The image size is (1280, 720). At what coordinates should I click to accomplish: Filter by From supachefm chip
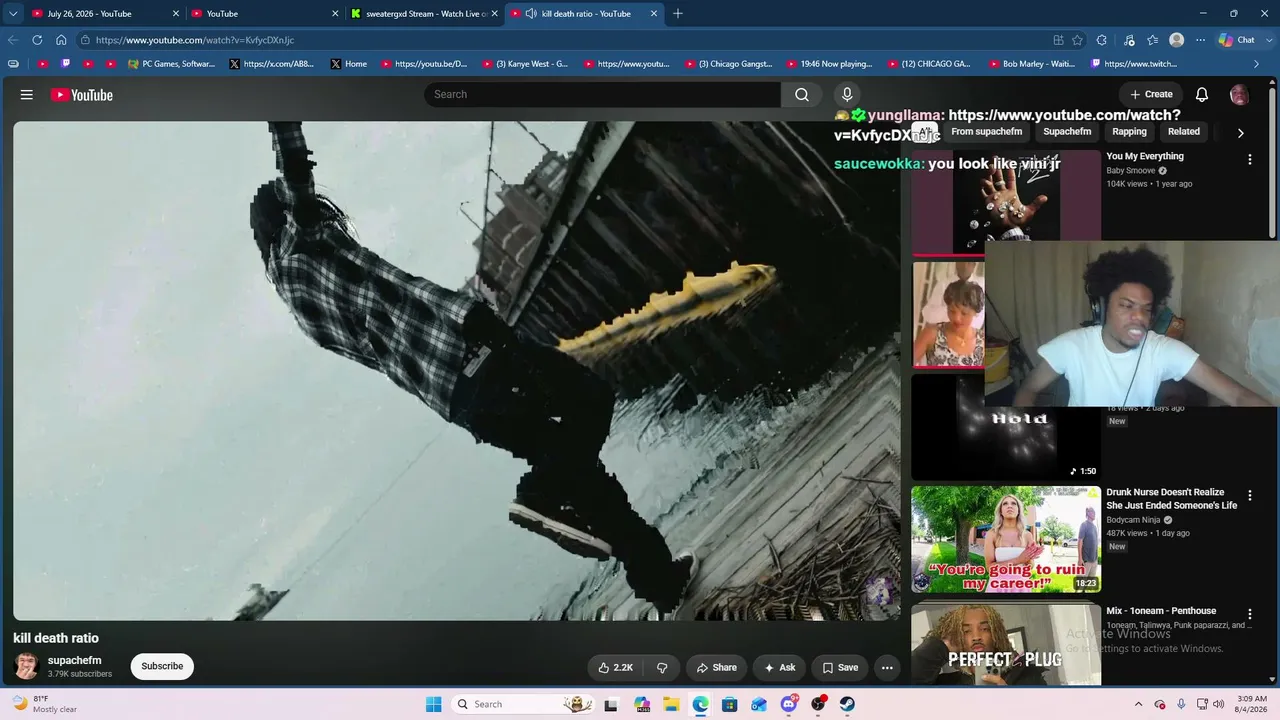pyautogui.click(x=987, y=132)
